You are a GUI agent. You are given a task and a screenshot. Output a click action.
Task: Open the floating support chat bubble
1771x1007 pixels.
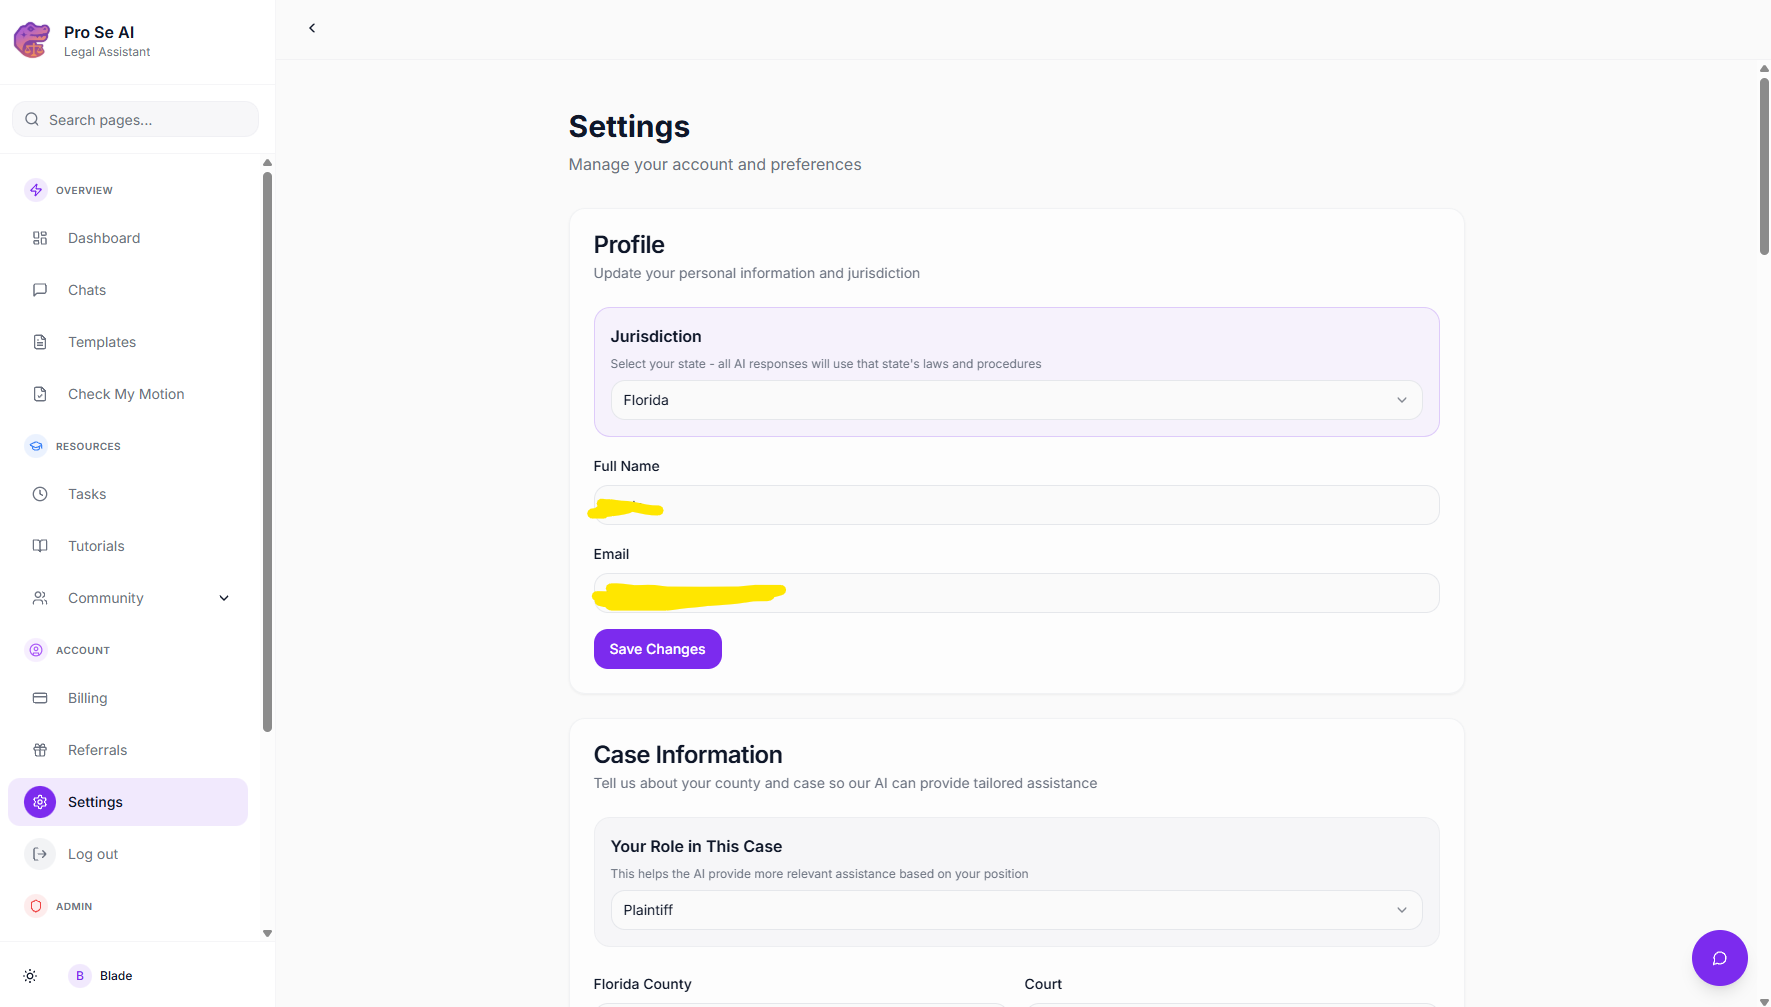coord(1719,958)
